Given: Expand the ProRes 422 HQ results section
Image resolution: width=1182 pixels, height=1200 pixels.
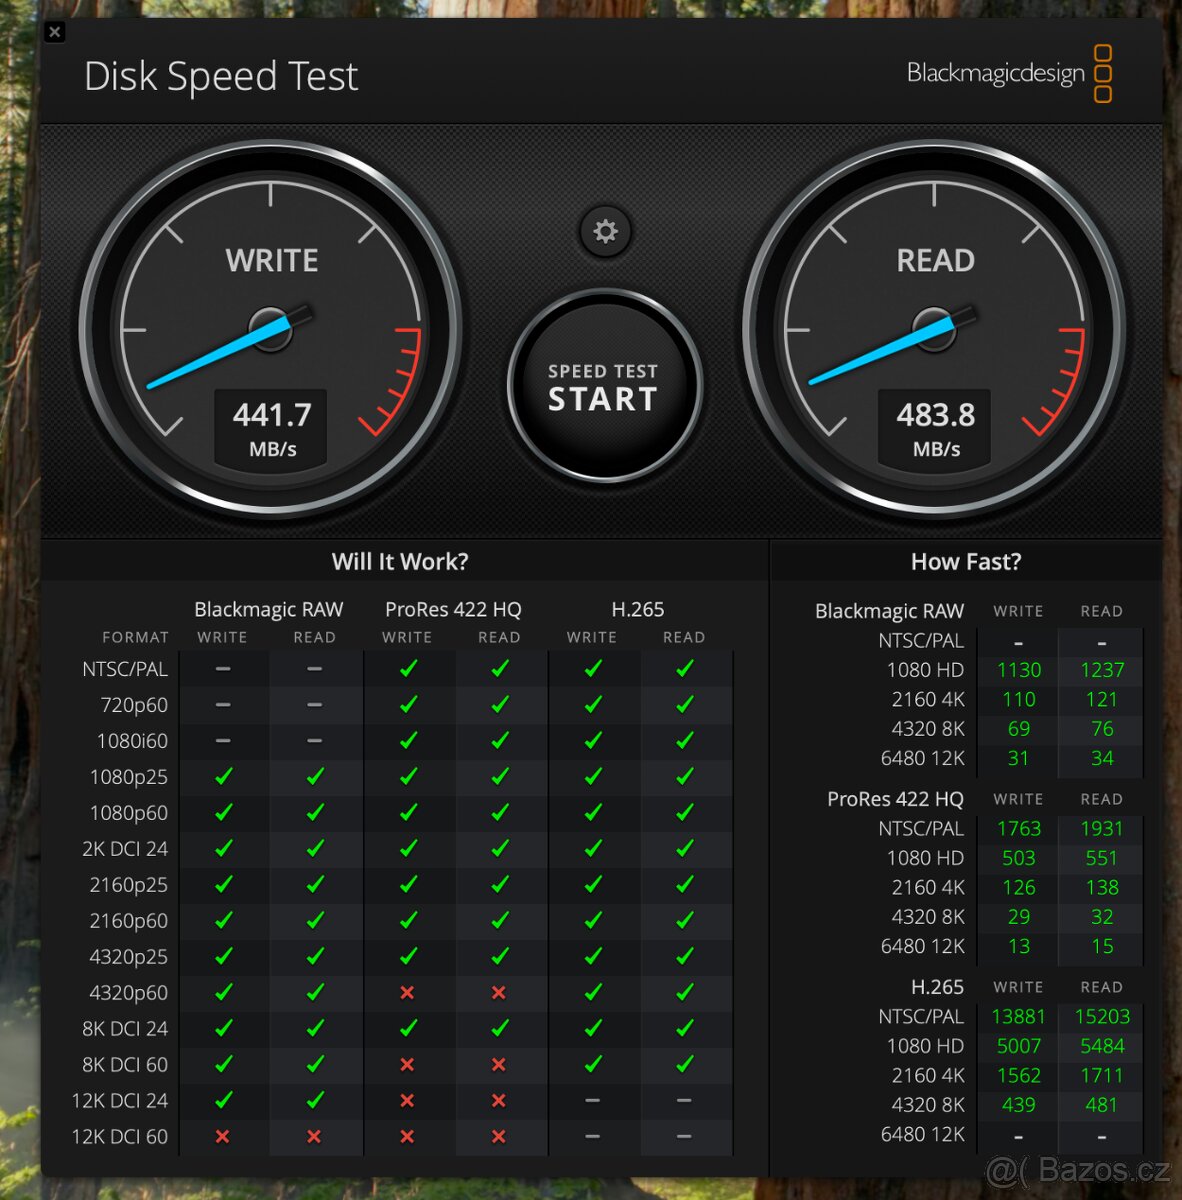Looking at the screenshot, I should [x=896, y=799].
